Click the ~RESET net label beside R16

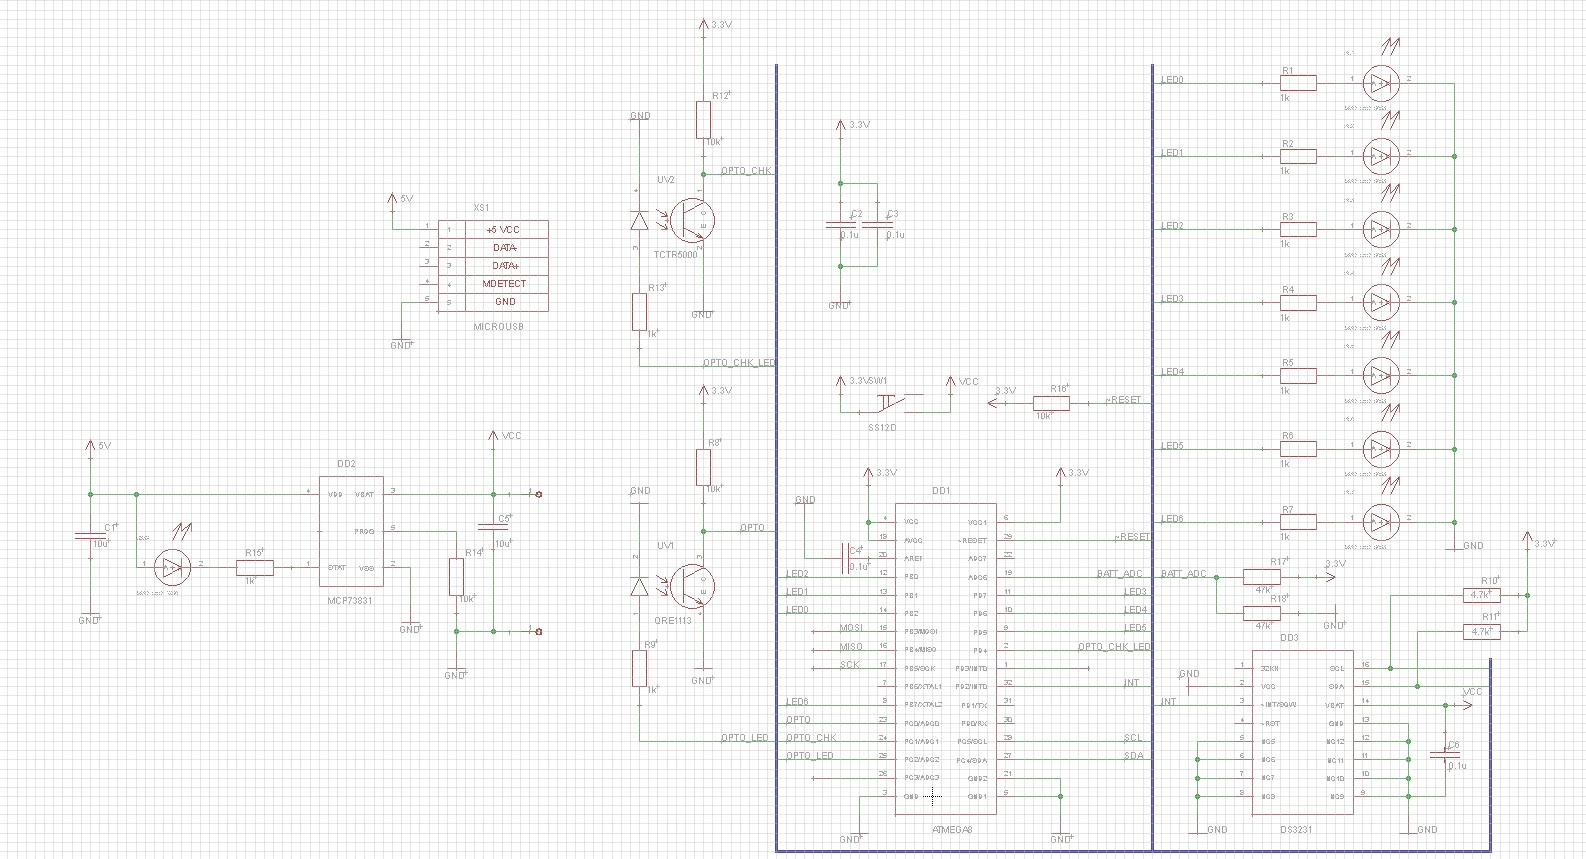tap(1123, 400)
